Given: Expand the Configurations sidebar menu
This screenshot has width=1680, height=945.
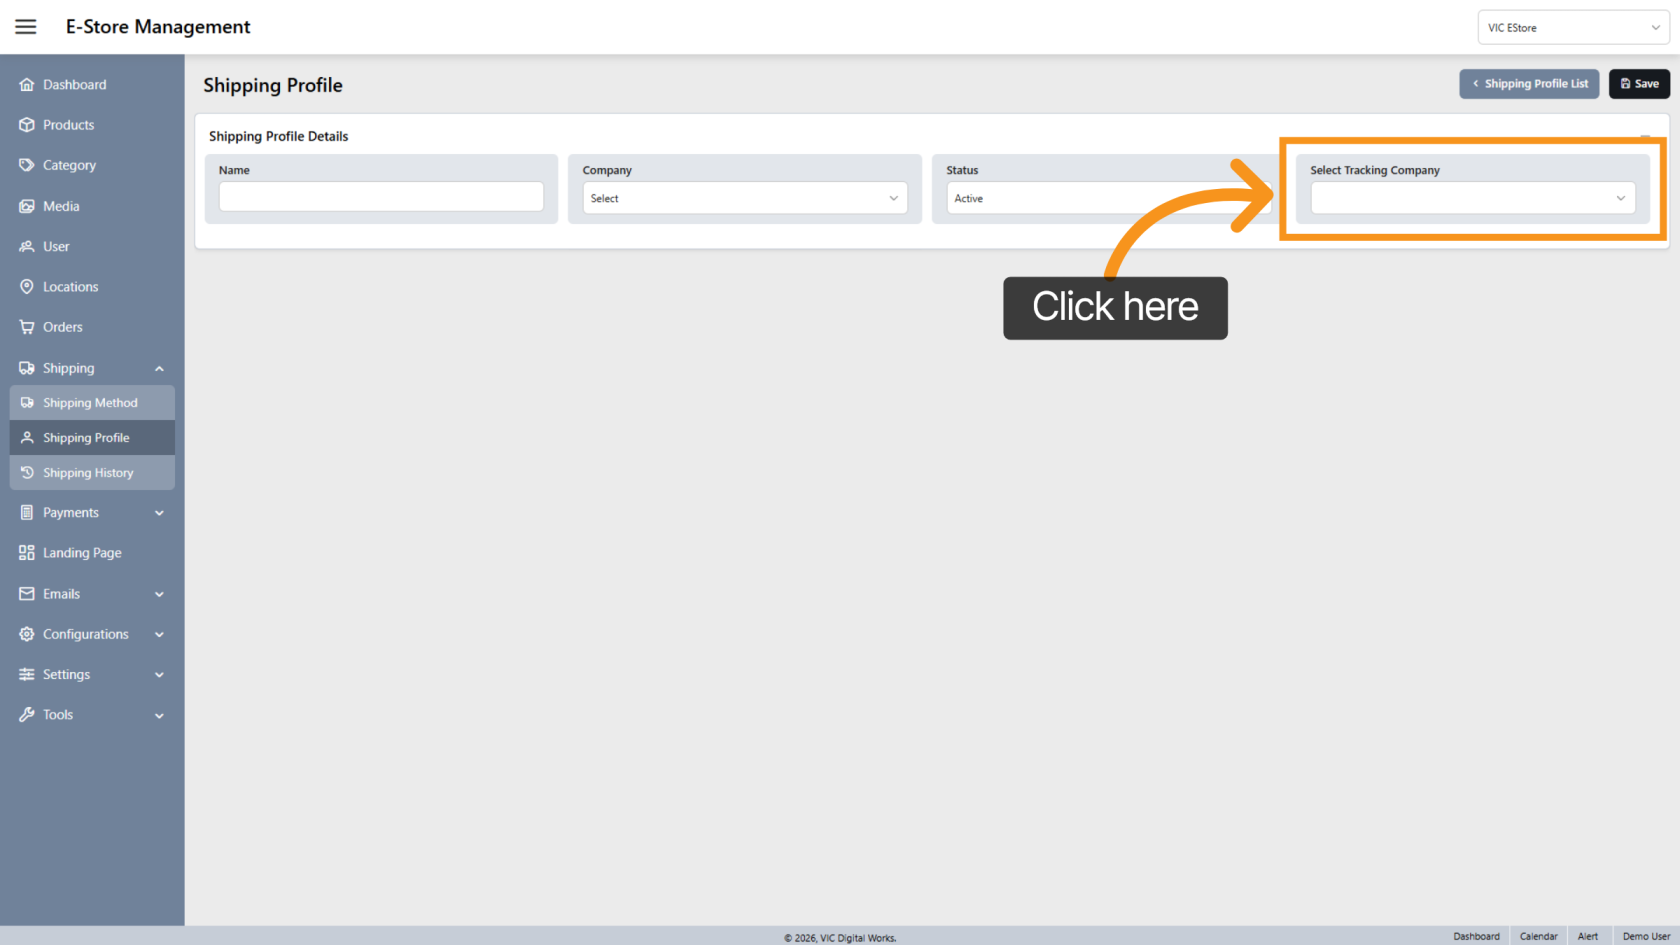Looking at the screenshot, I should pos(159,635).
